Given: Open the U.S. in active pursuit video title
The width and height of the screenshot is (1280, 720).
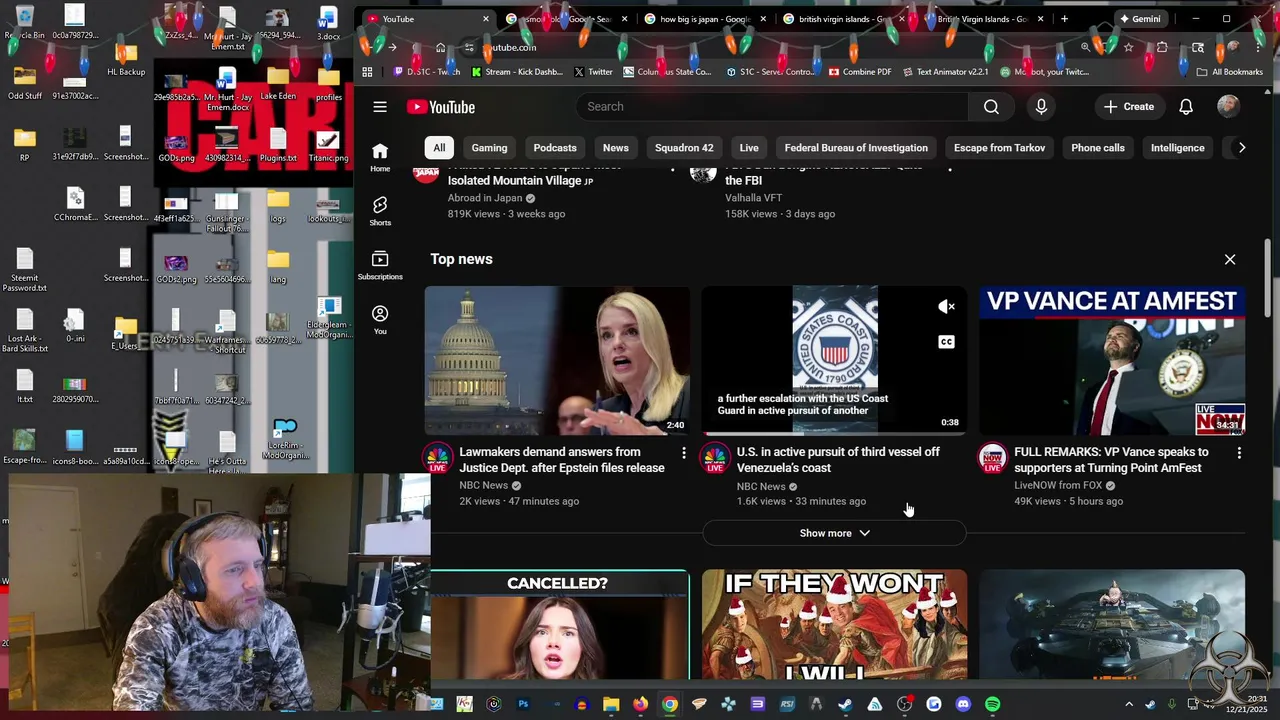Looking at the screenshot, I should pyautogui.click(x=838, y=460).
